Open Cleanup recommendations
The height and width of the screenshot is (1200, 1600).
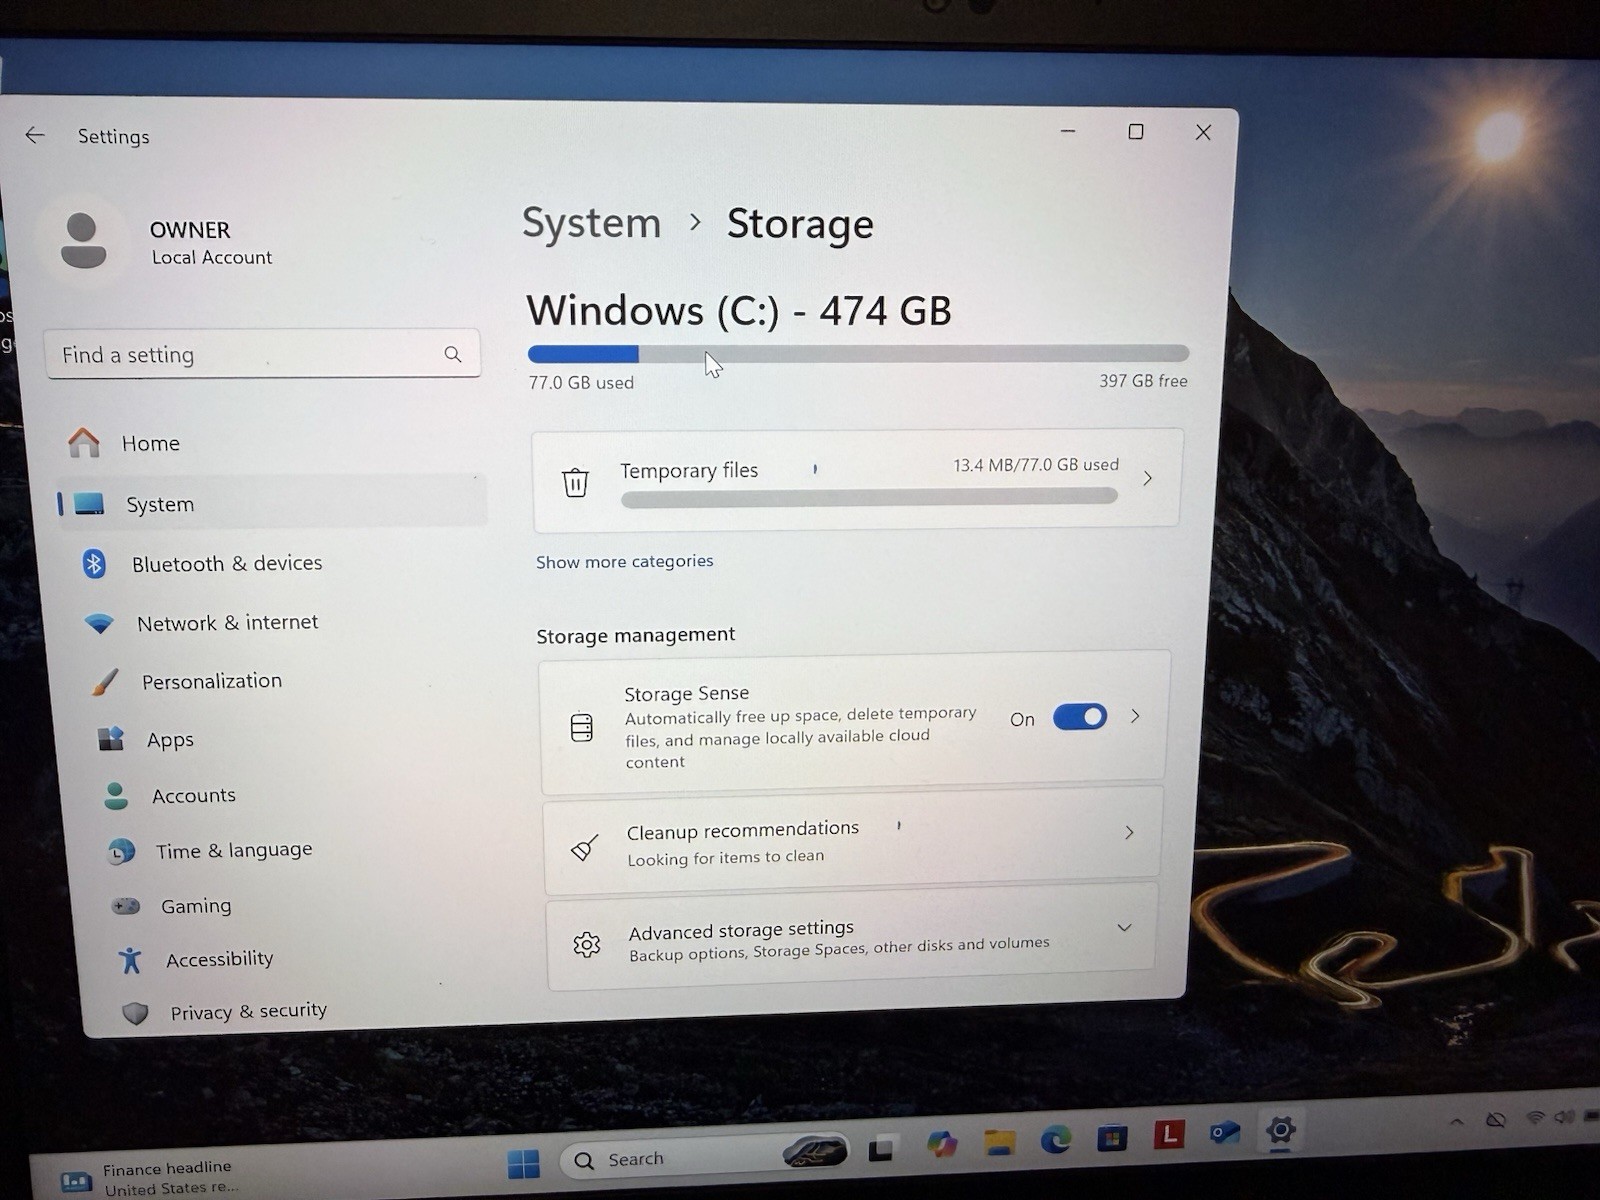click(x=852, y=841)
